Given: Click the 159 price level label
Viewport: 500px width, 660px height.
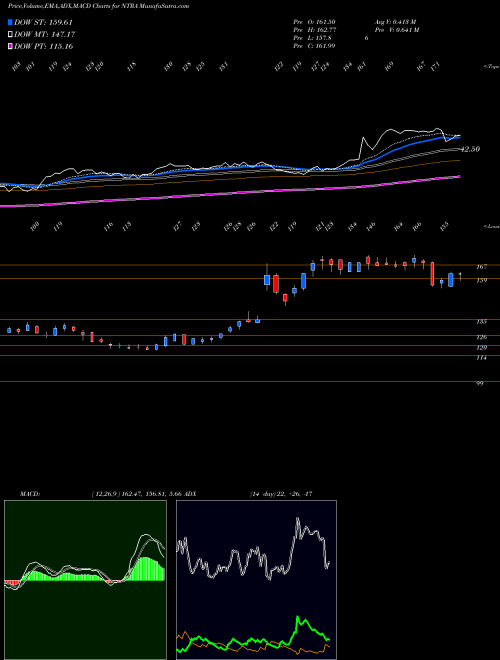Looking at the screenshot, I should click(x=482, y=280).
